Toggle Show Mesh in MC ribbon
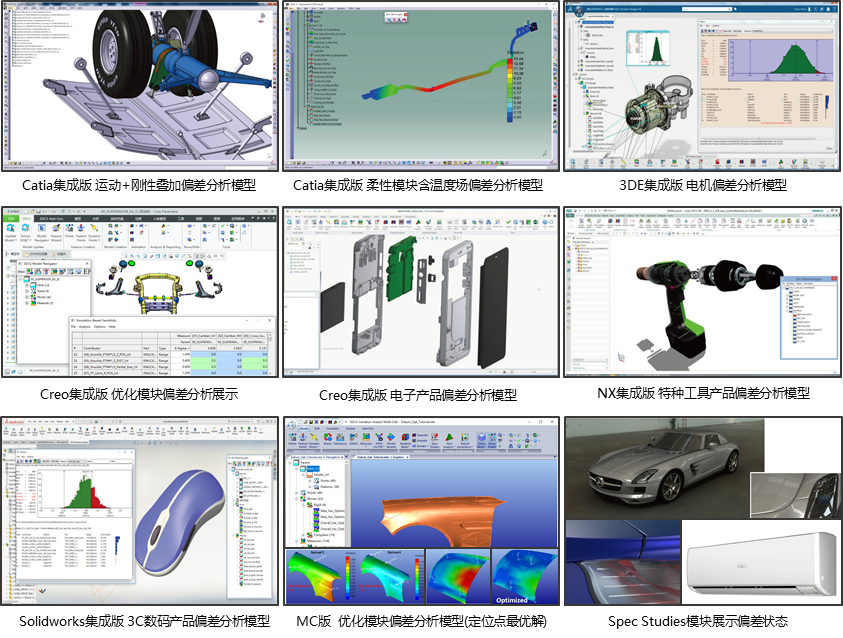 tap(482, 440)
